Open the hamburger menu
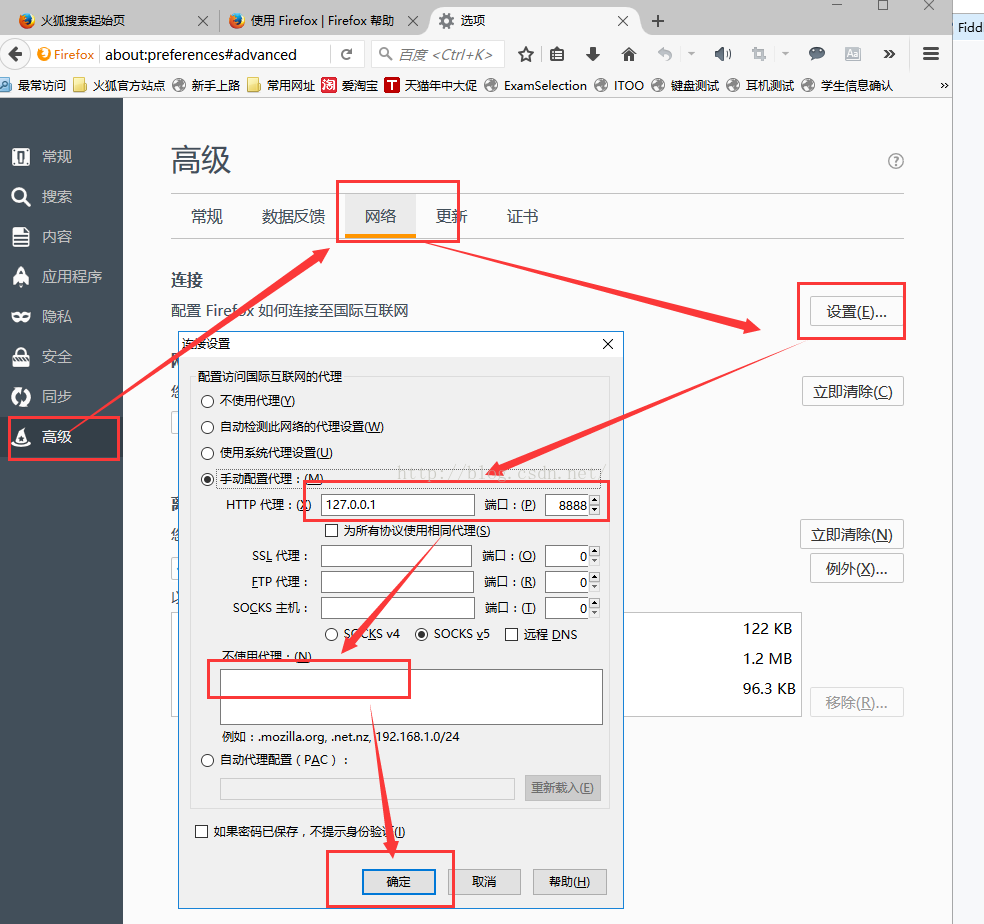 tap(931, 55)
